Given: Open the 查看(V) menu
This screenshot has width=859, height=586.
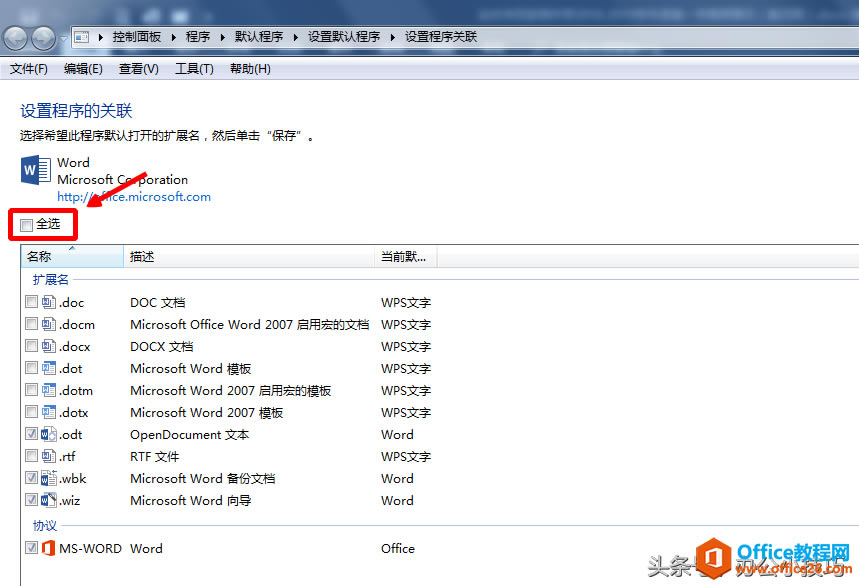Looking at the screenshot, I should coord(139,69).
